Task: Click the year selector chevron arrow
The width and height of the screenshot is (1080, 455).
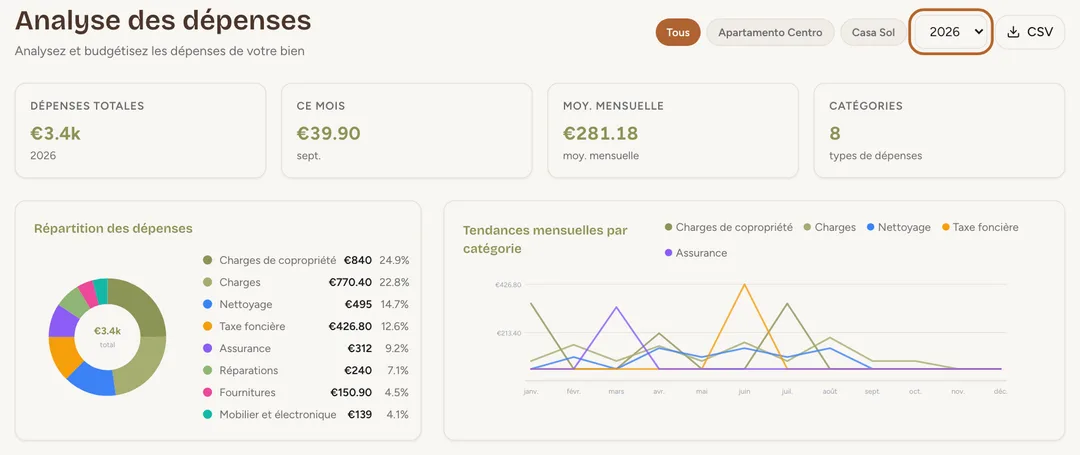Action: (x=979, y=32)
